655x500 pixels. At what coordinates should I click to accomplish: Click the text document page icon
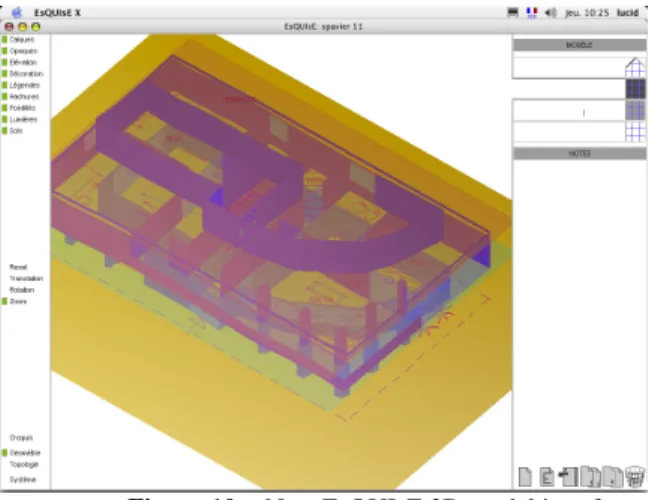(x=546, y=477)
